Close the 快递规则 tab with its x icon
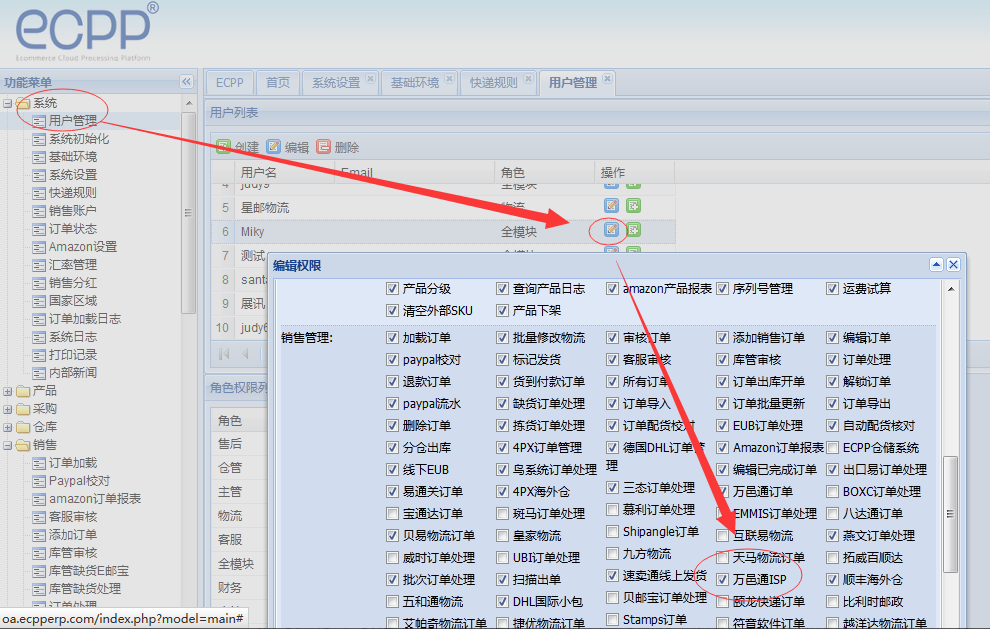990x629 pixels. point(527,79)
